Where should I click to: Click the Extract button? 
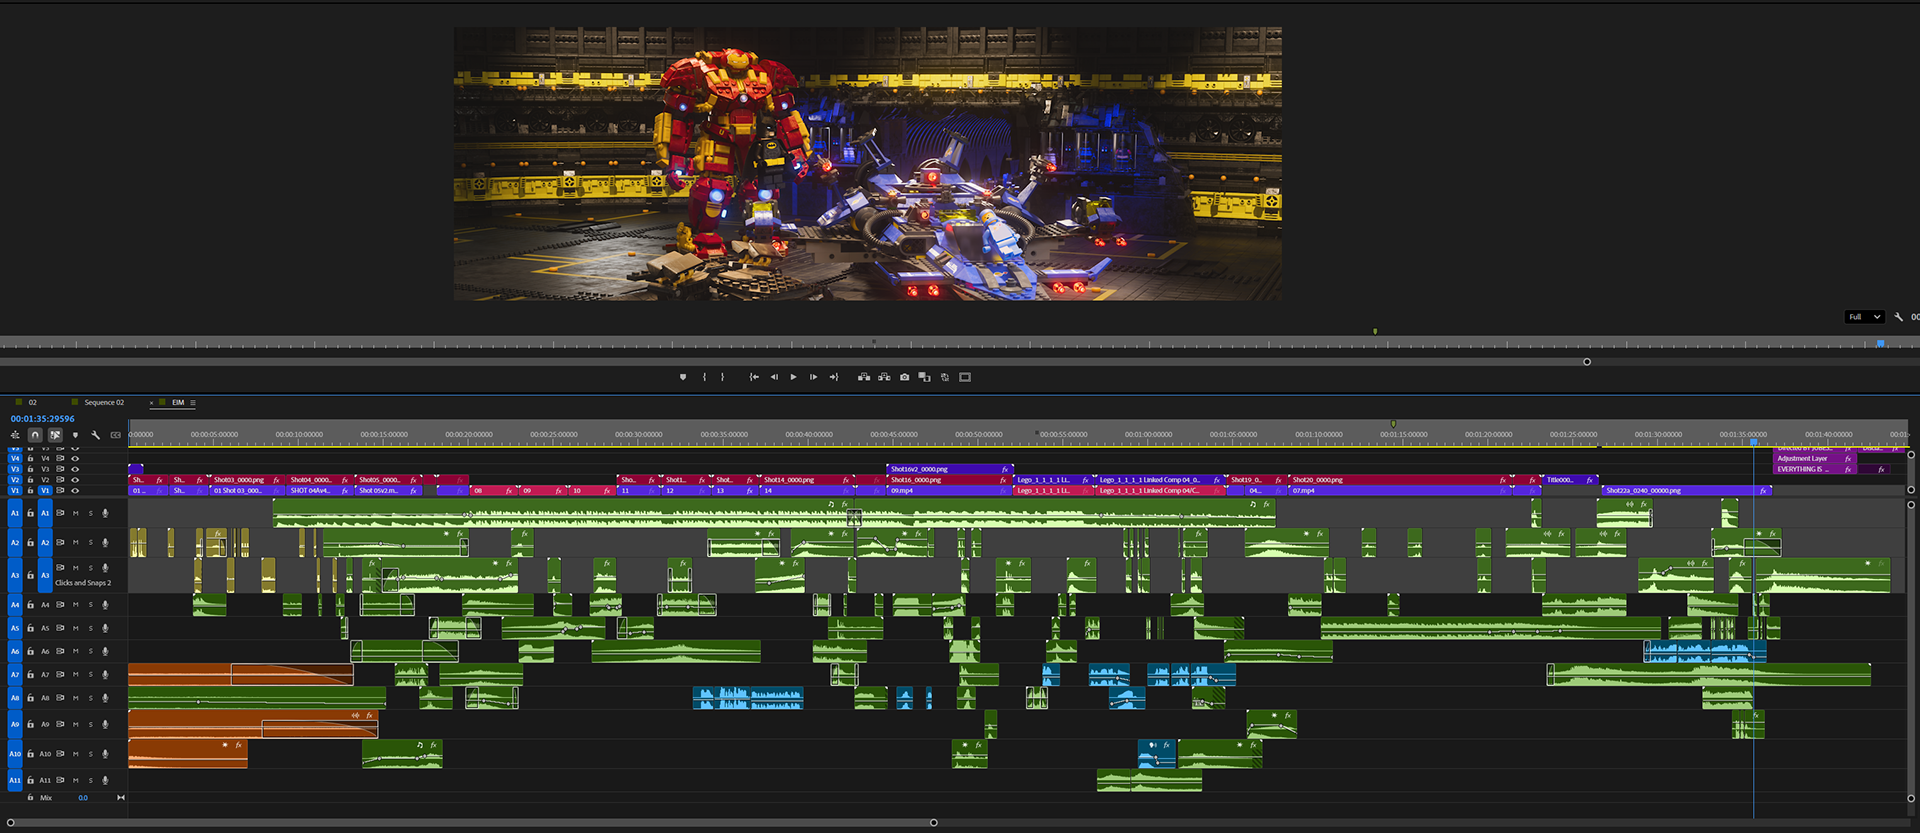pyautogui.click(x=884, y=377)
